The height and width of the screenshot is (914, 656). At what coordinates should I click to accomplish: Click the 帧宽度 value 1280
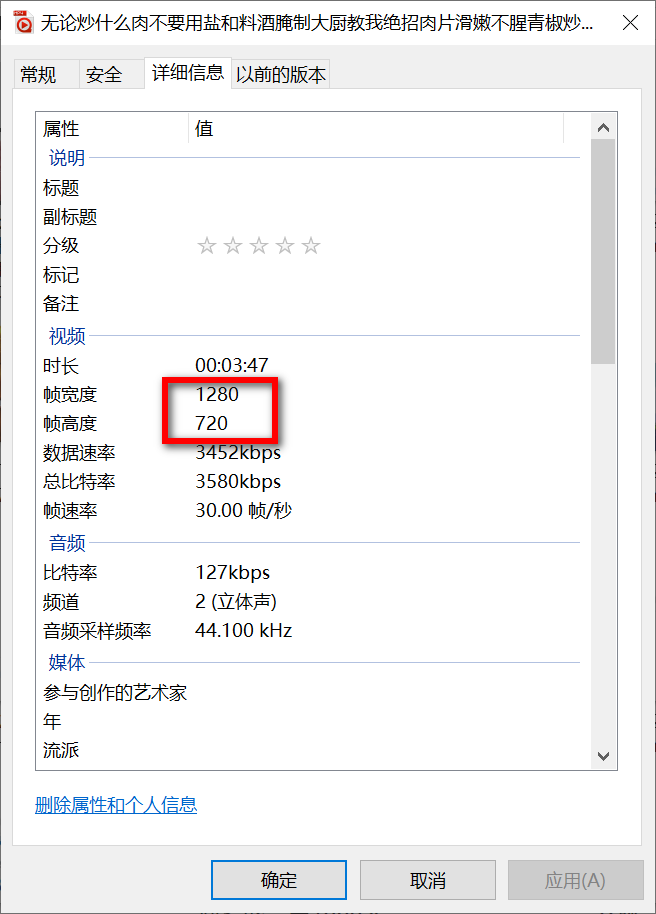point(217,395)
